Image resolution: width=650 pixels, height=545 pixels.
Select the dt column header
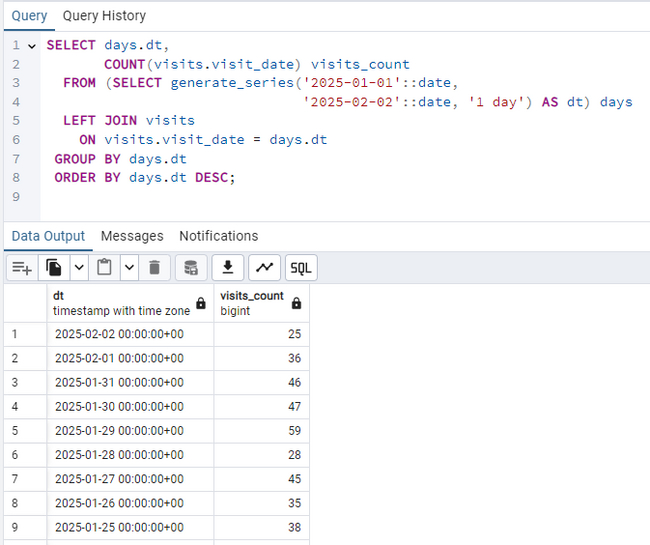(130, 303)
